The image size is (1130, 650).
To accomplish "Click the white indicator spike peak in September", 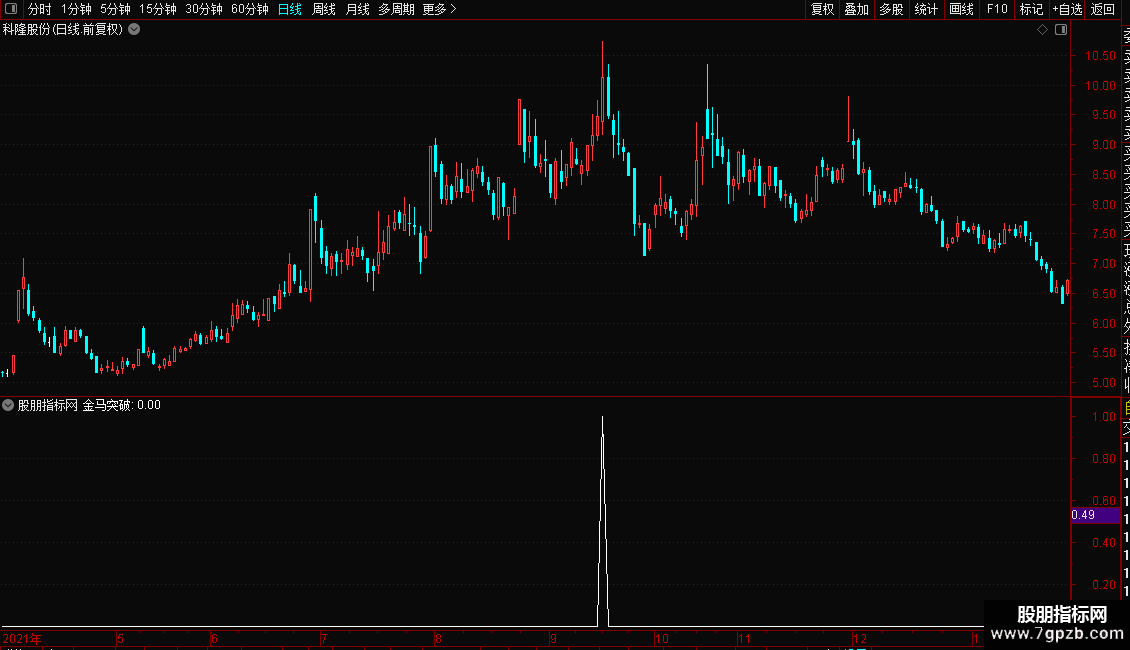I will (x=602, y=418).
